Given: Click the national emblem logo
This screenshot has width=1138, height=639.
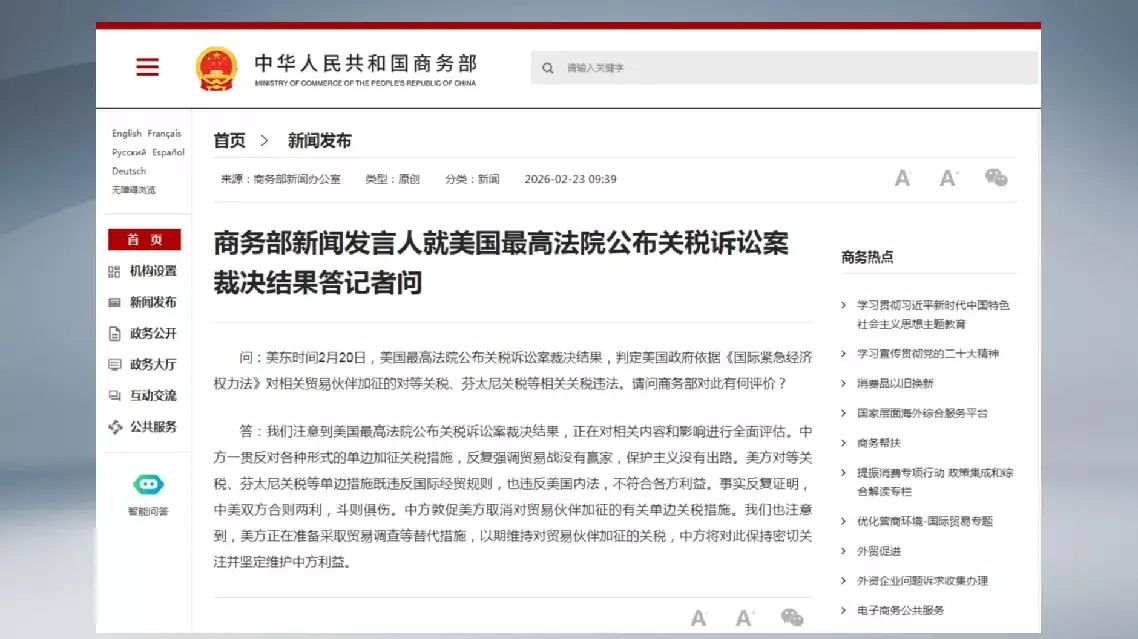Looking at the screenshot, I should [216, 68].
